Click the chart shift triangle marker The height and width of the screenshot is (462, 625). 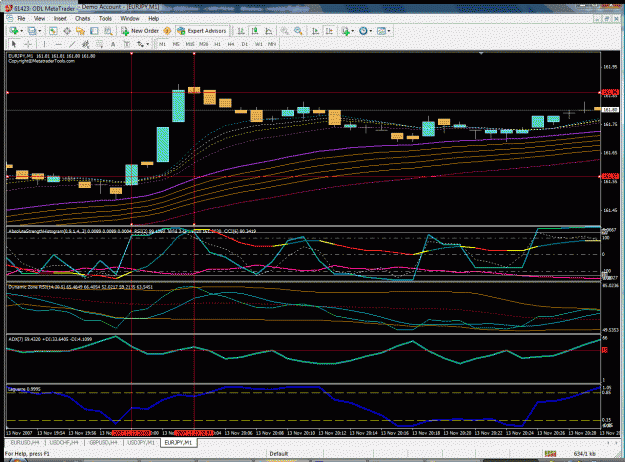481,53
